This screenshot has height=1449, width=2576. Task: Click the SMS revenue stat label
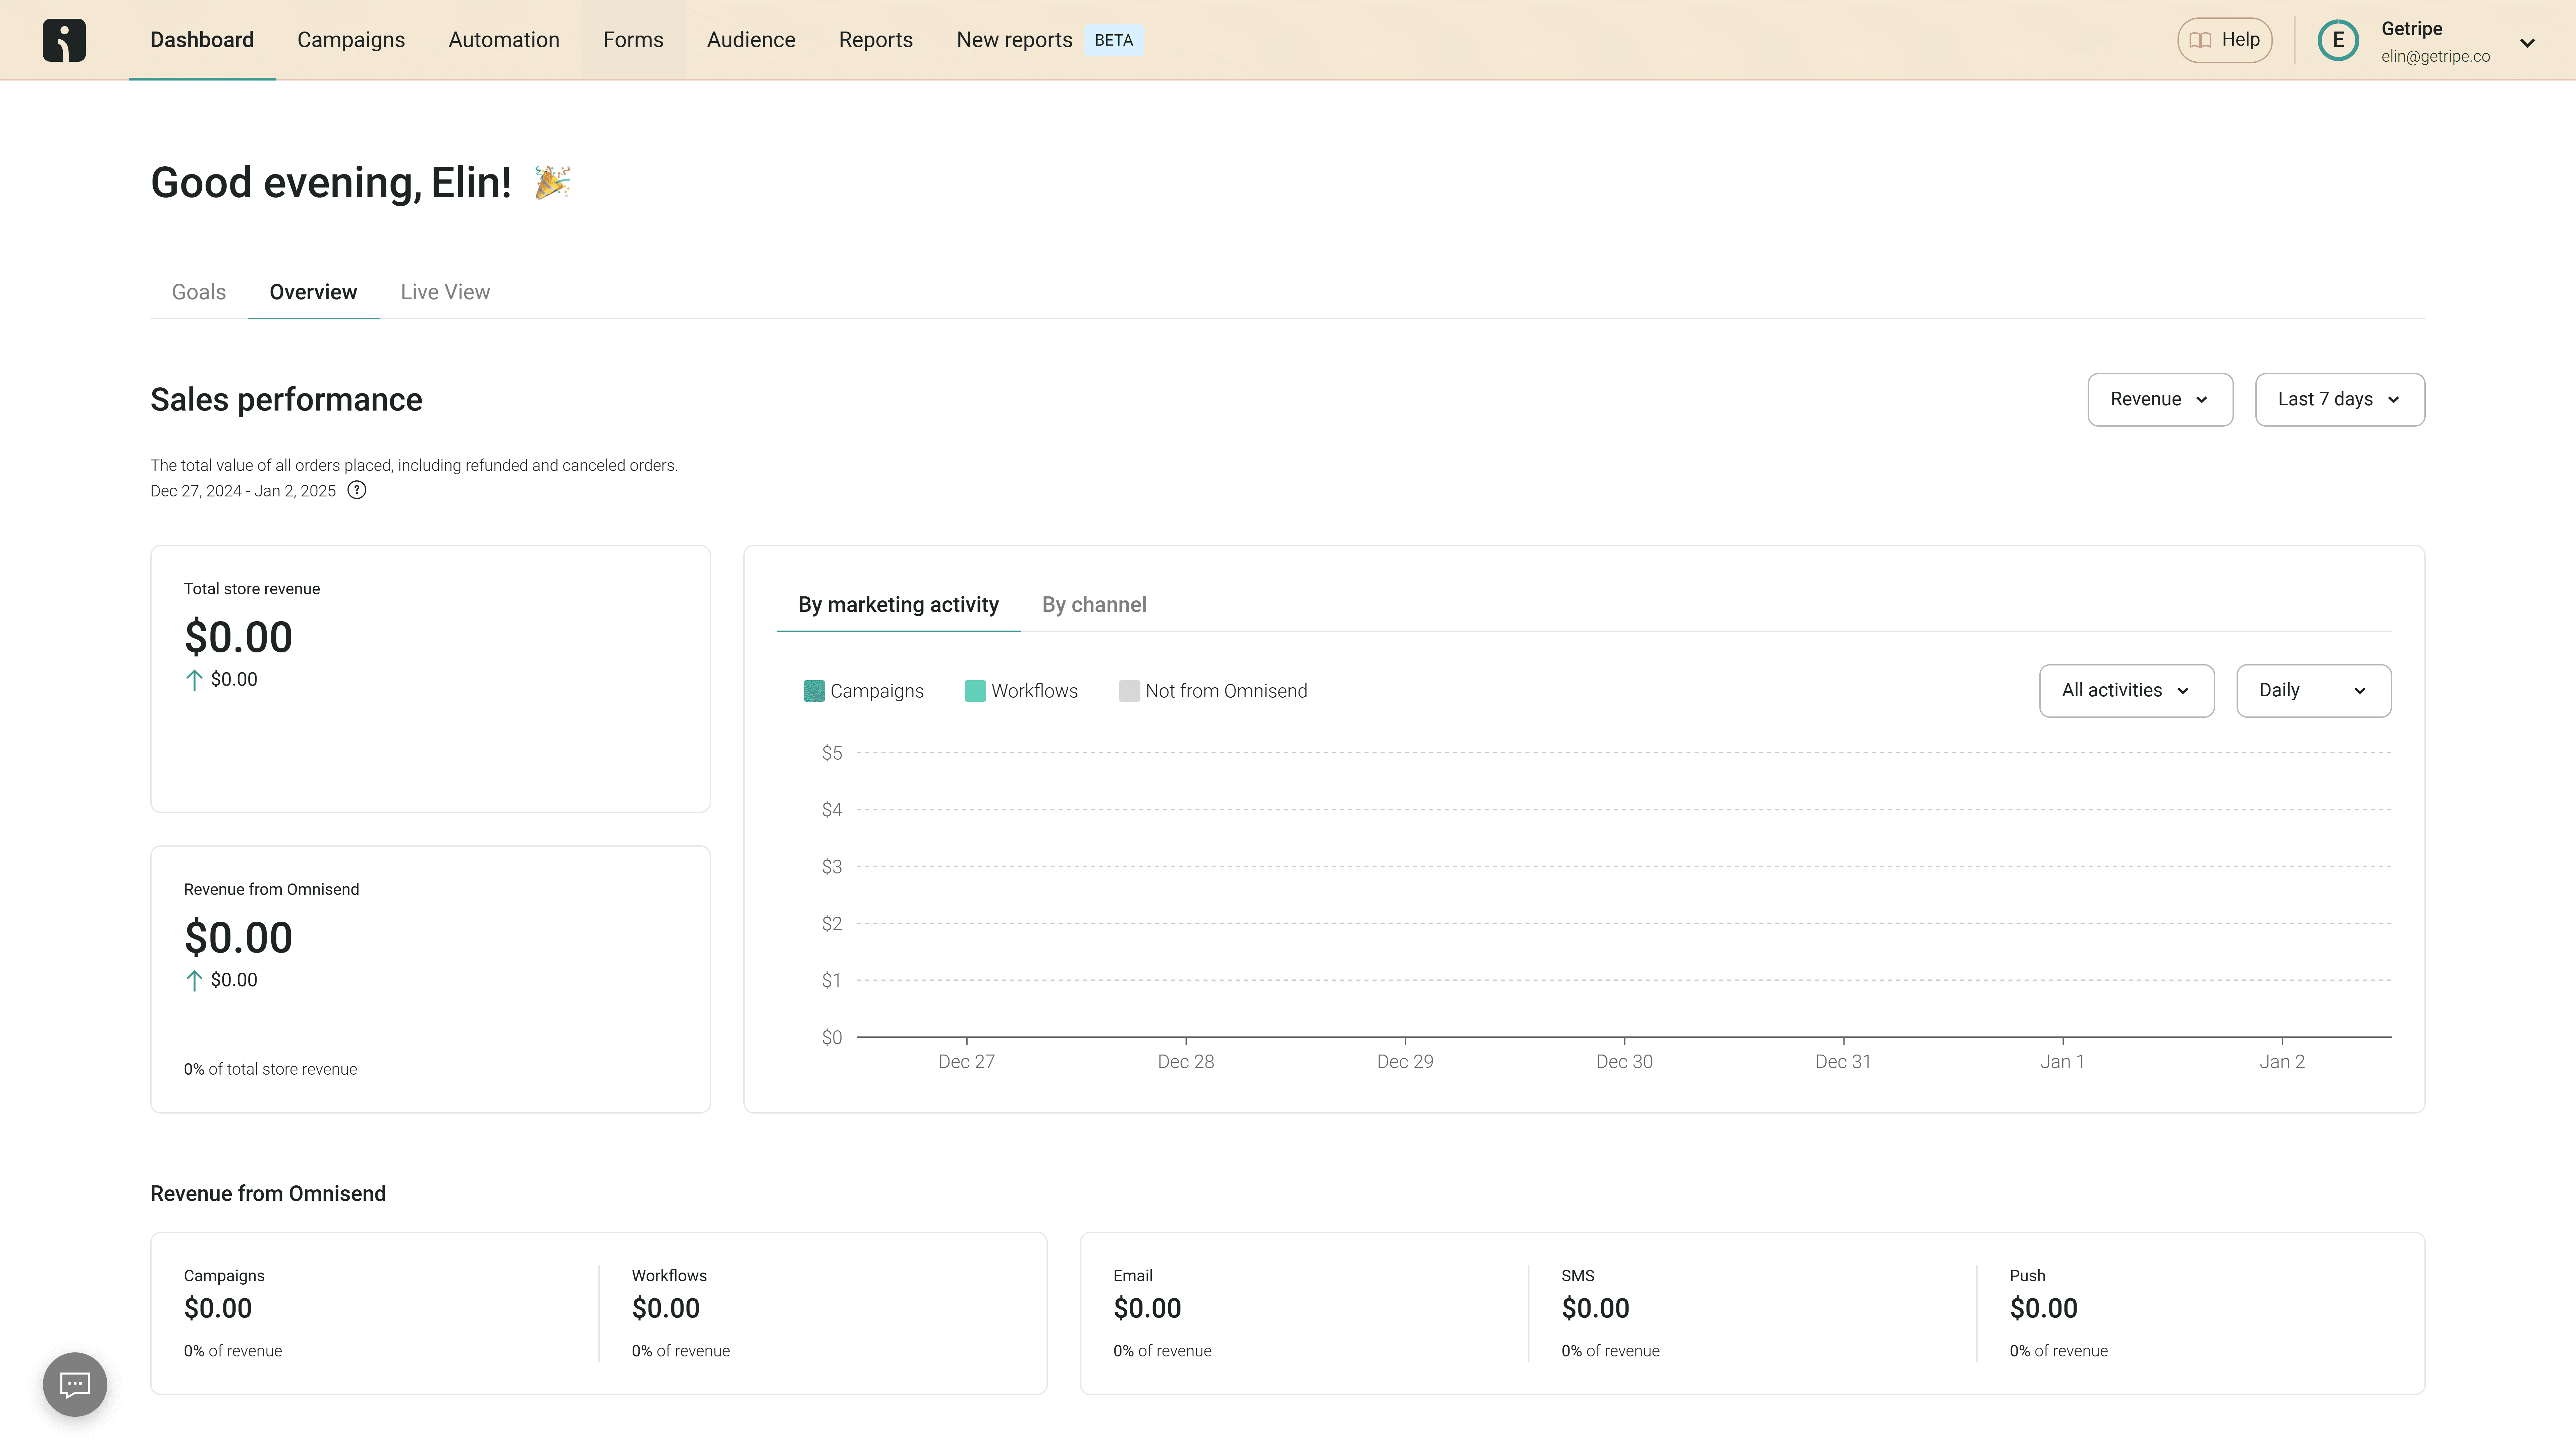(1578, 1276)
